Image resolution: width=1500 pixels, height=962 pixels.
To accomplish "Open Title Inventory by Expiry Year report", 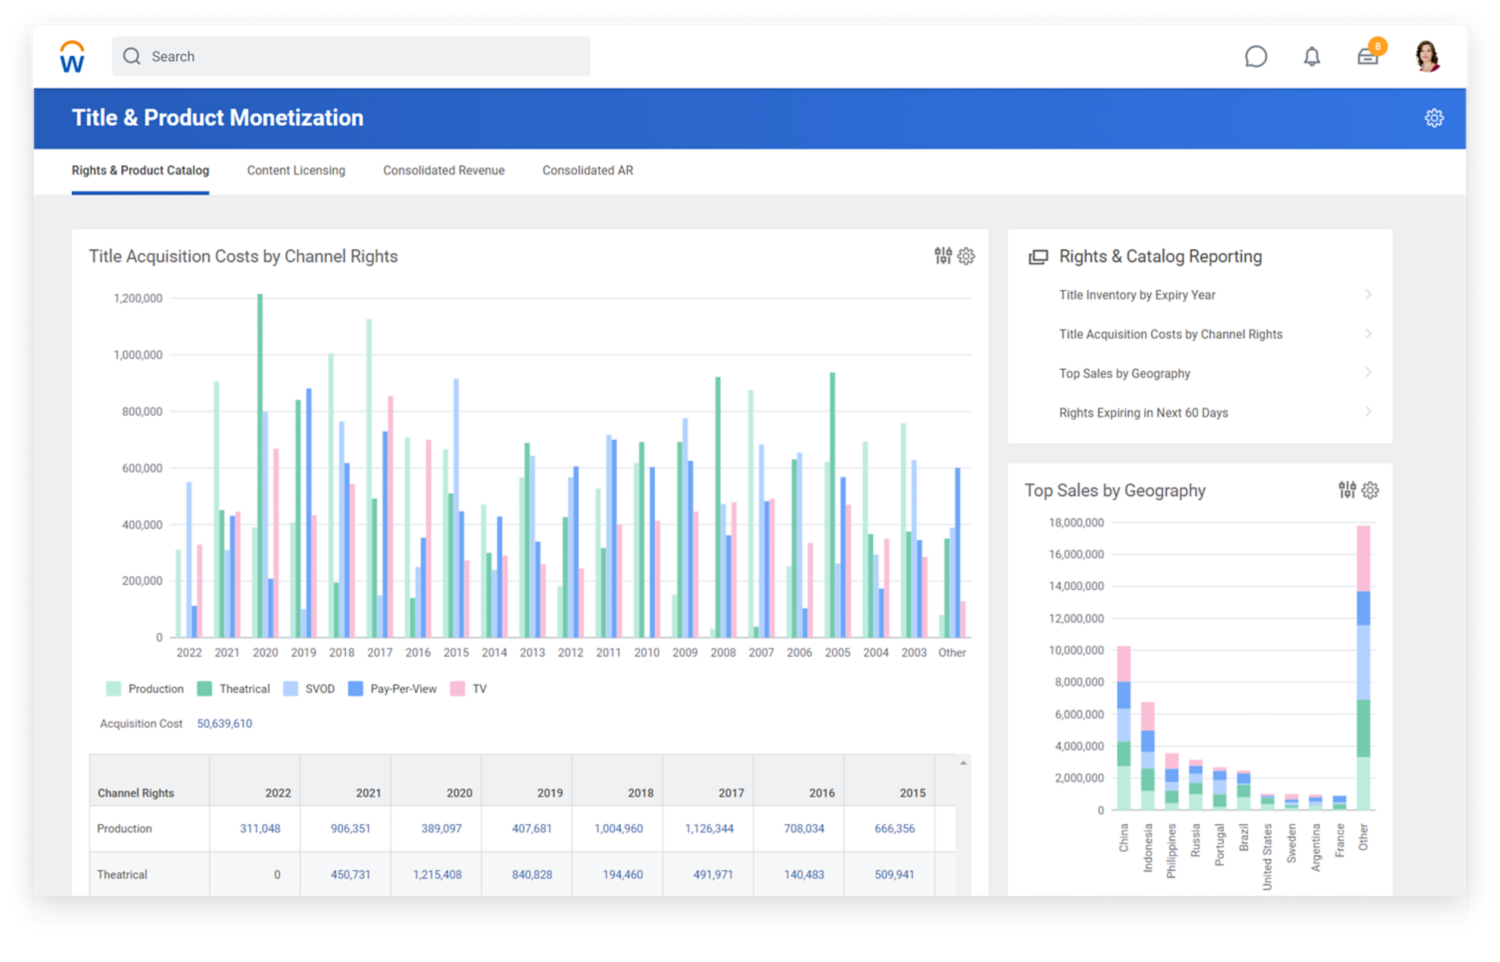I will click(1137, 295).
